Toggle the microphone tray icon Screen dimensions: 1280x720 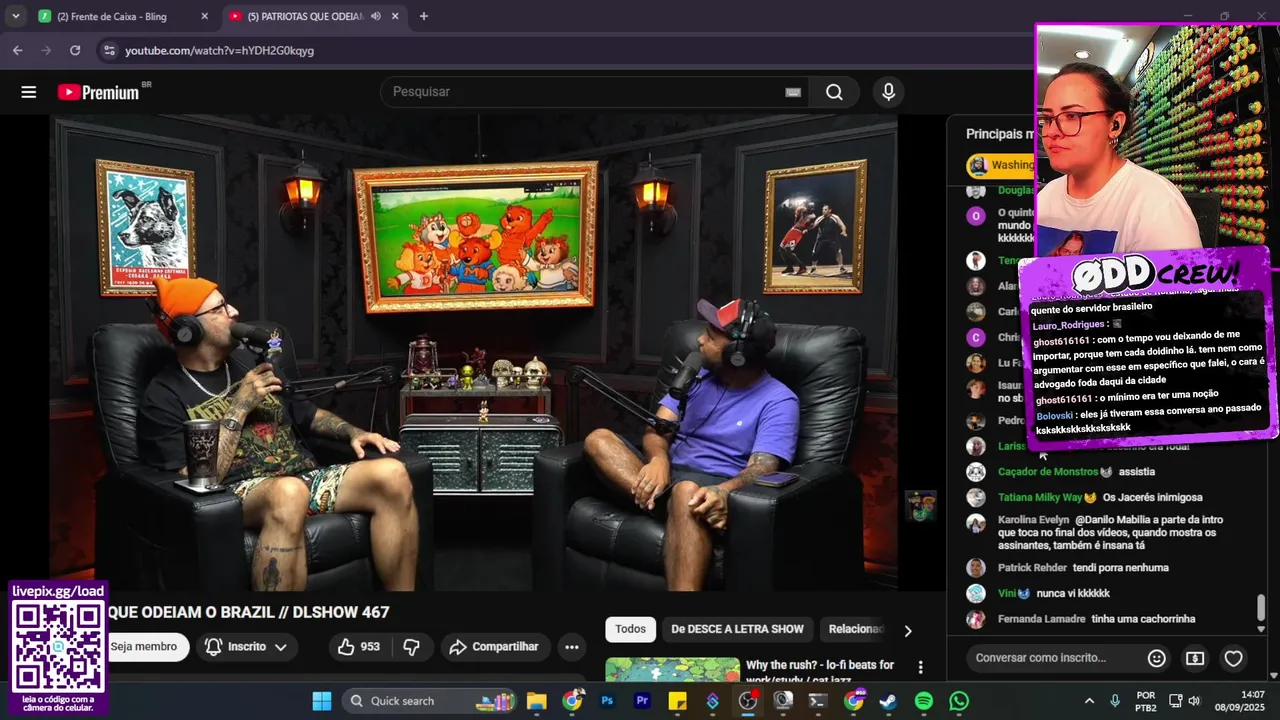1115,701
